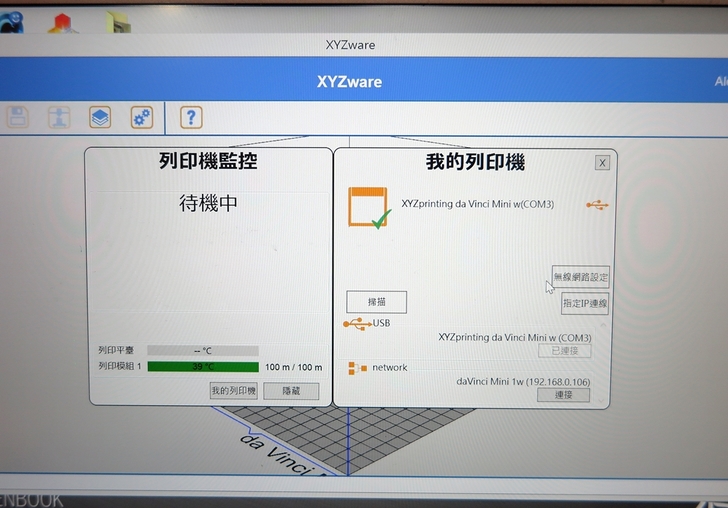Click the Save disk icon in toolbar
The image size is (728, 508).
18,117
